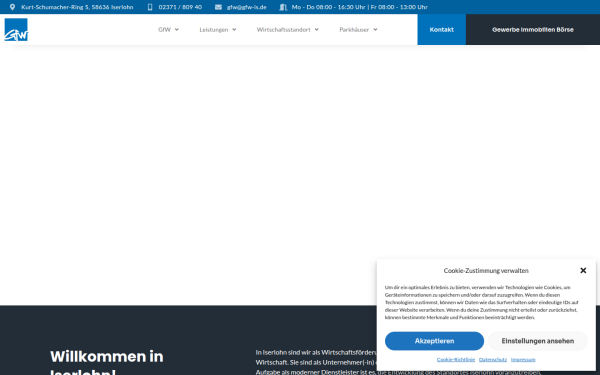Expand the Leistungen menu chevron

234,29
